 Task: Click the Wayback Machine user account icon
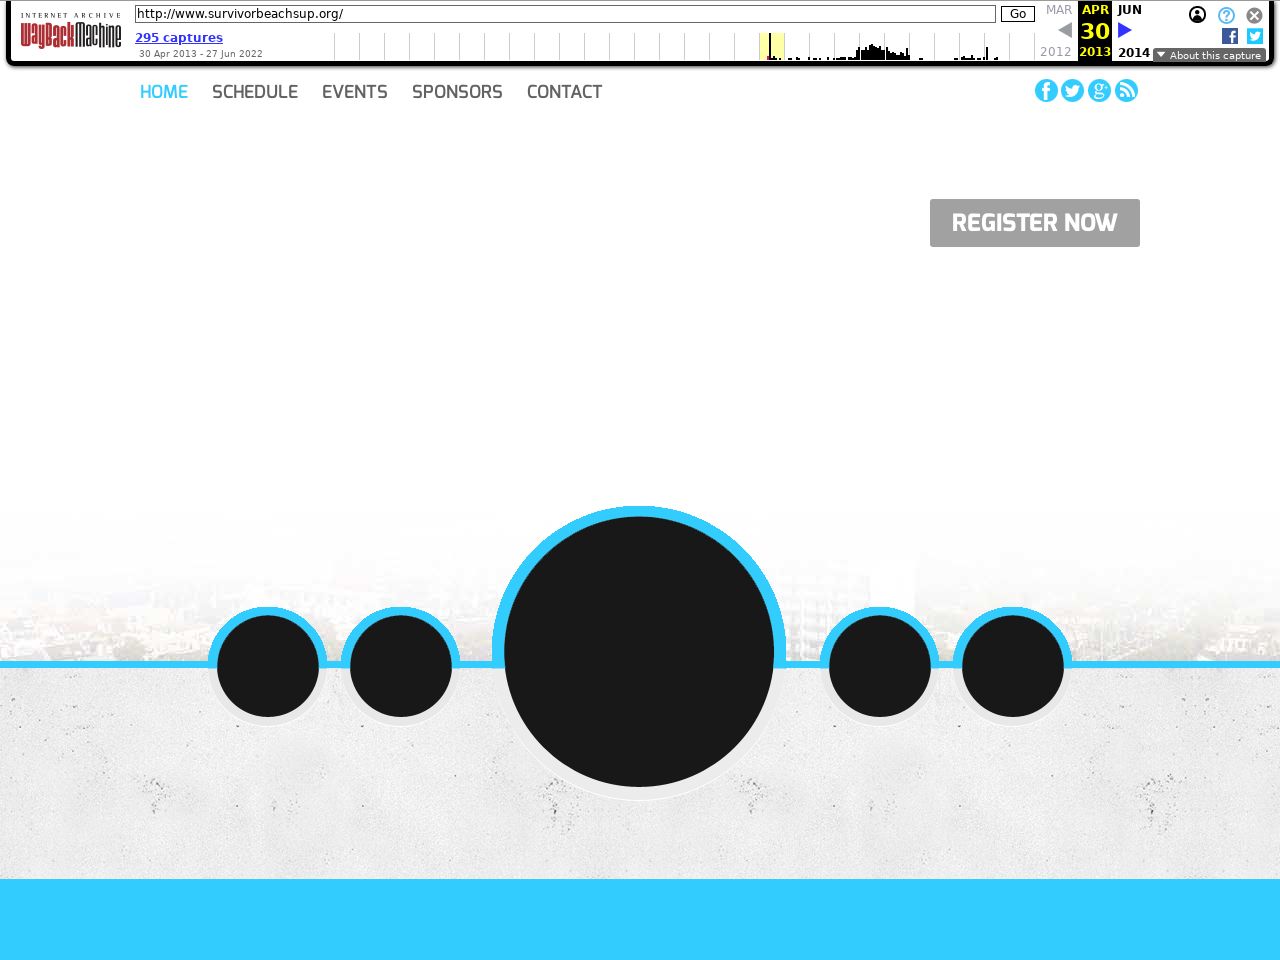pos(1197,15)
